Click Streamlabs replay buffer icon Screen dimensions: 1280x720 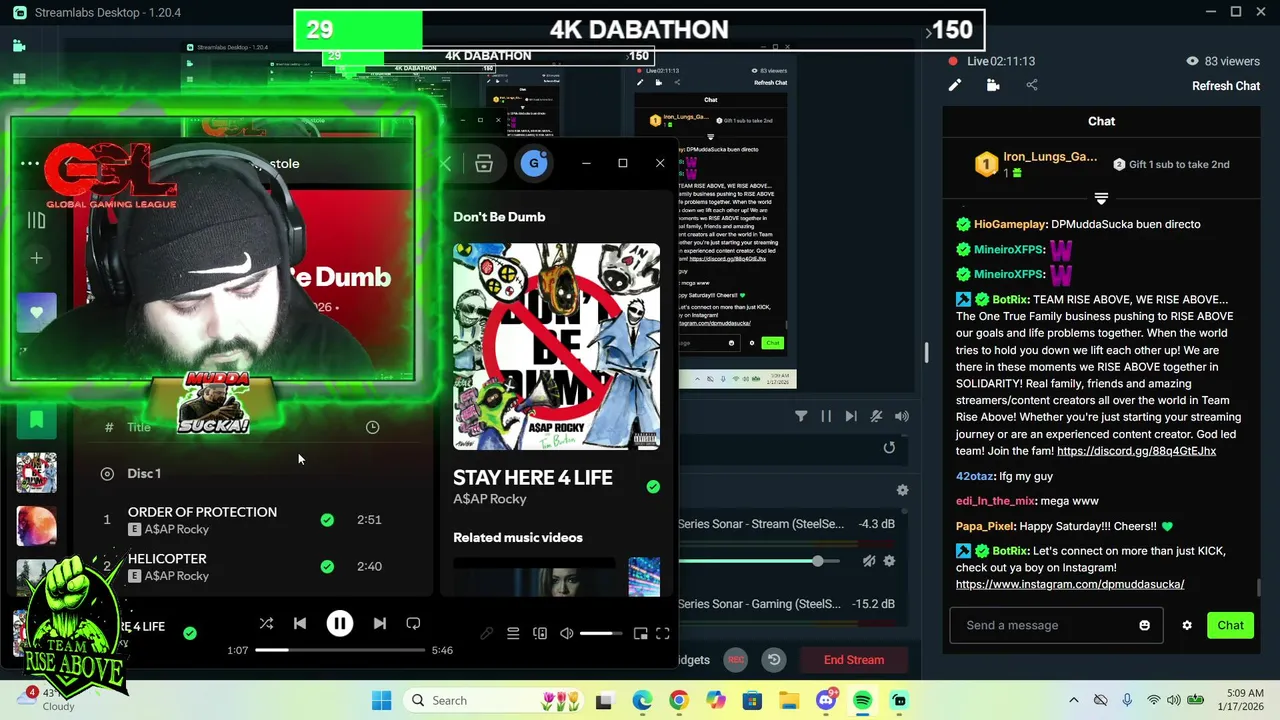(x=774, y=660)
